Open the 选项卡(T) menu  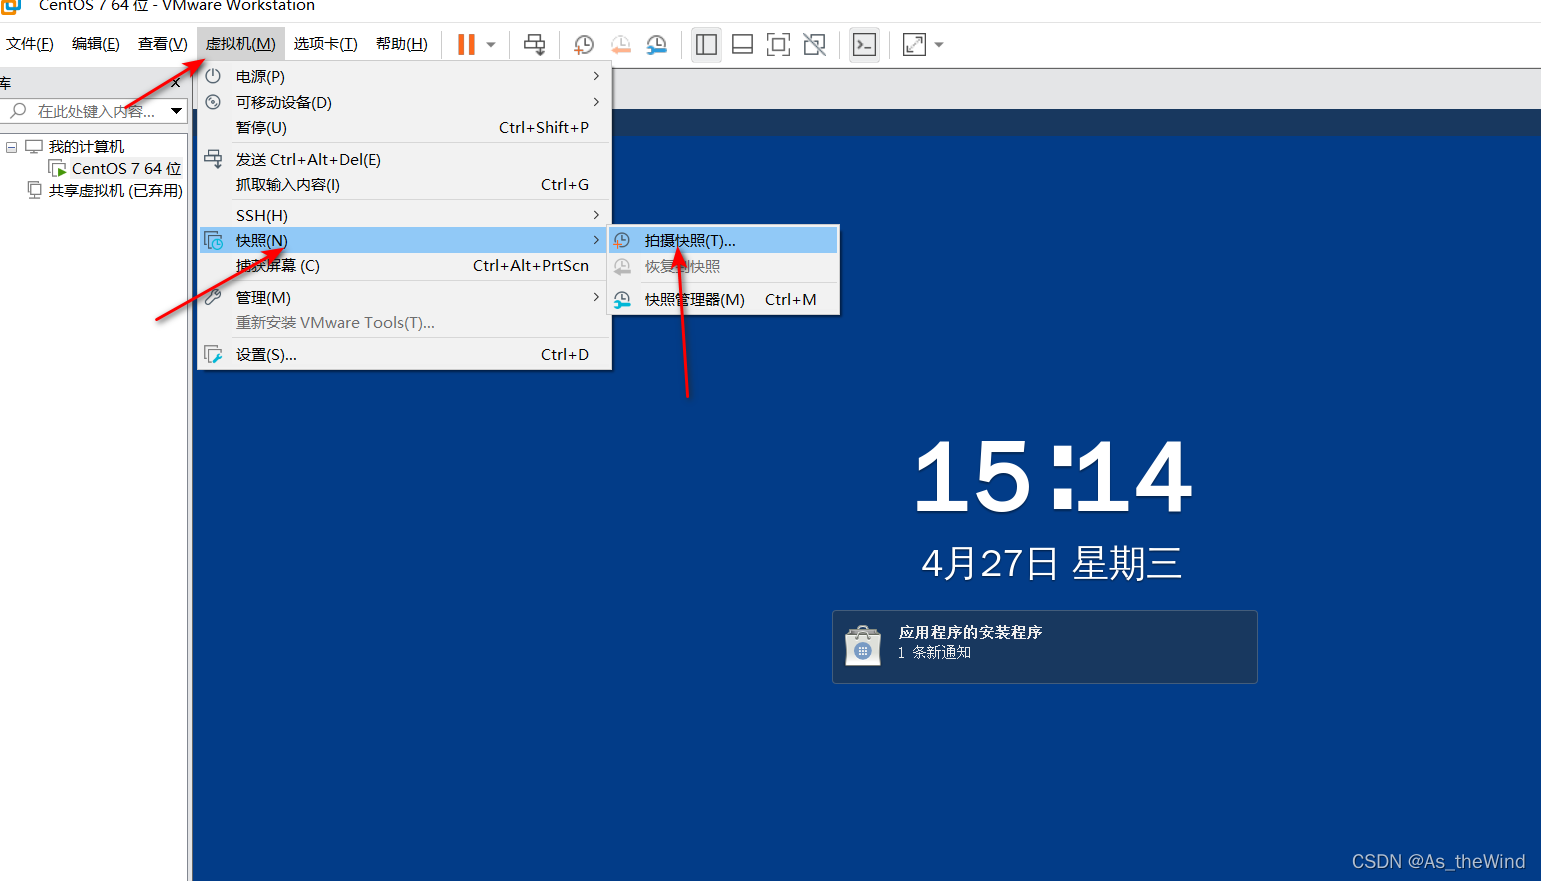pyautogui.click(x=326, y=44)
